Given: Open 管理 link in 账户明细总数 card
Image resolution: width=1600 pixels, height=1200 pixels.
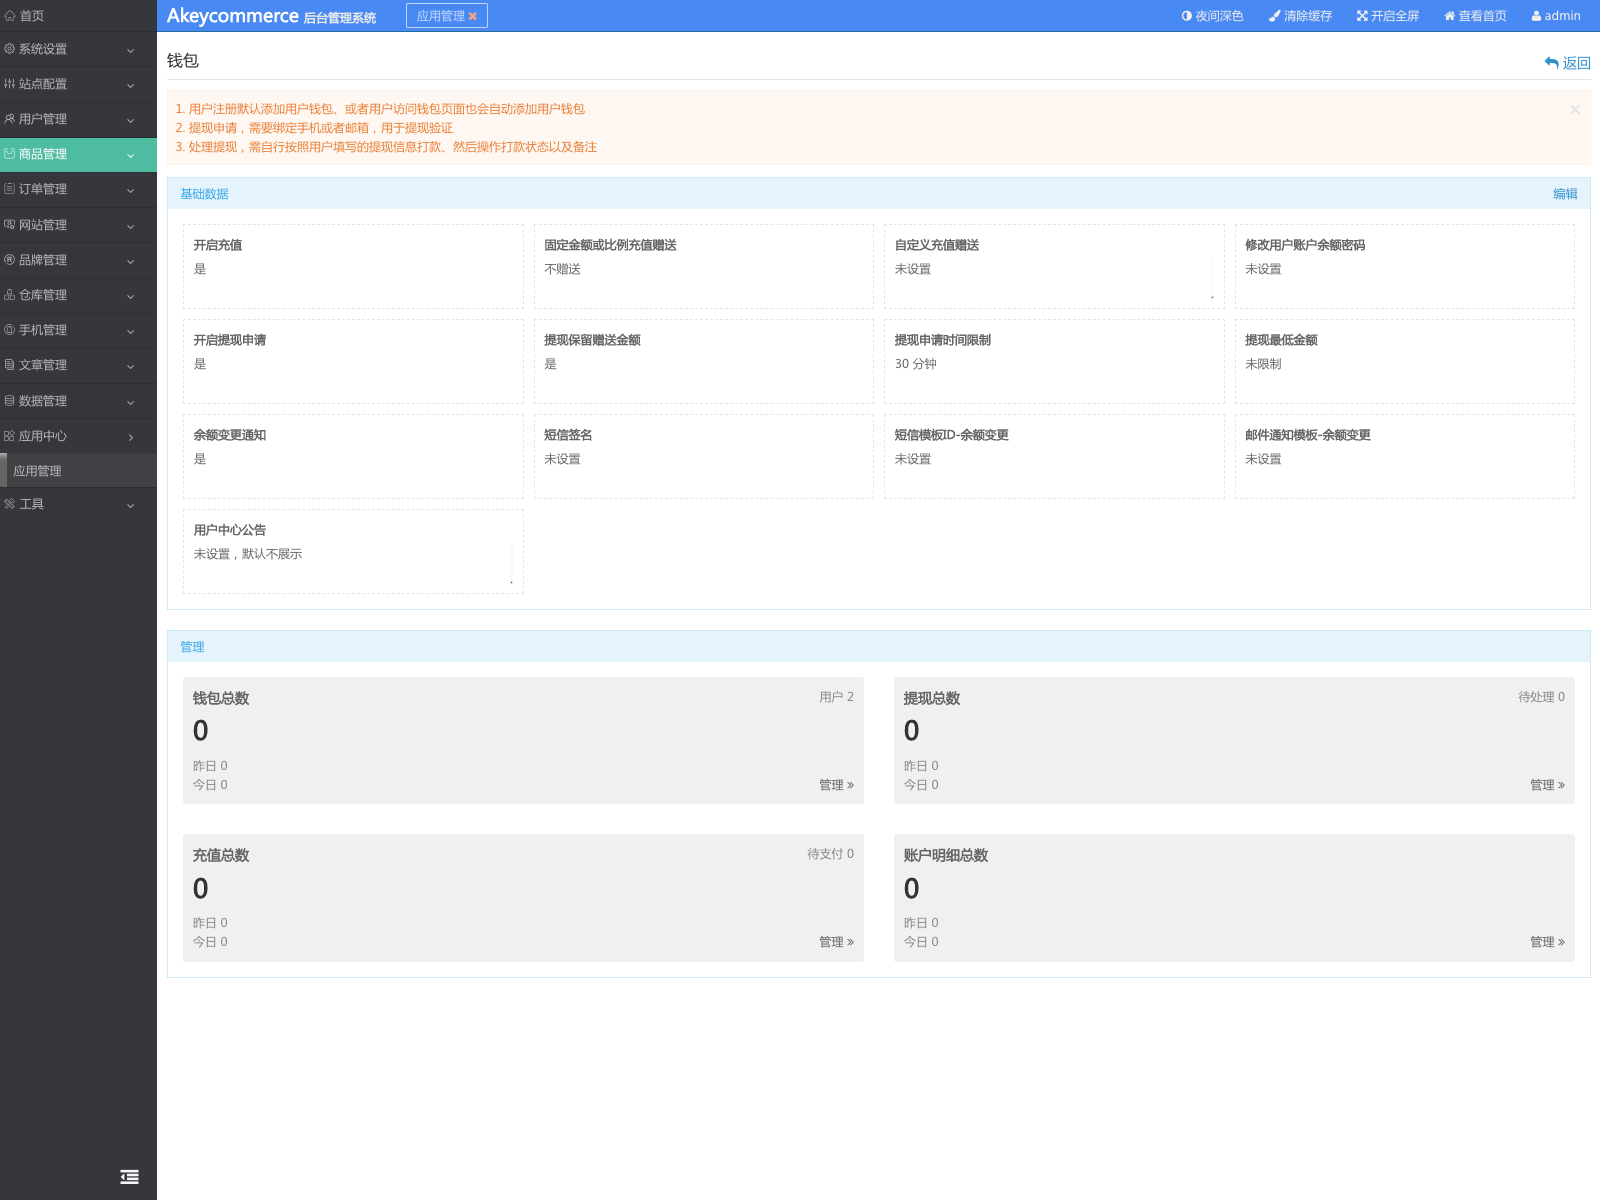Looking at the screenshot, I should click(x=1547, y=942).
